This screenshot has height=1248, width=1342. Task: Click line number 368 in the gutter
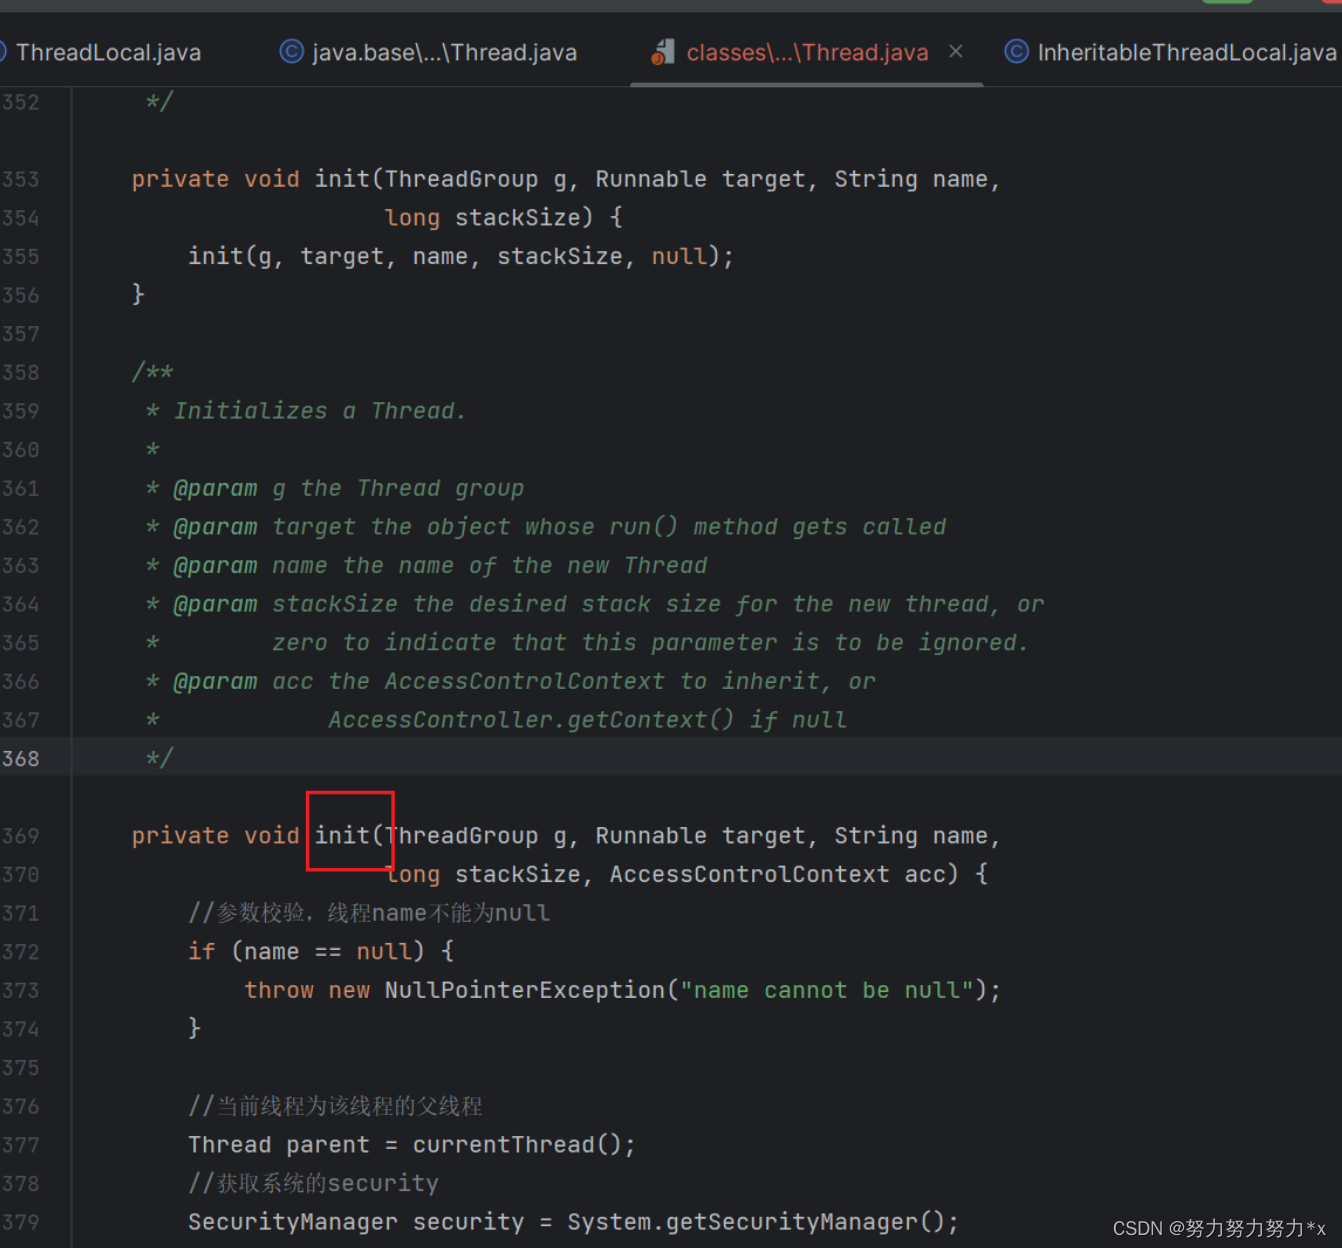(x=21, y=758)
